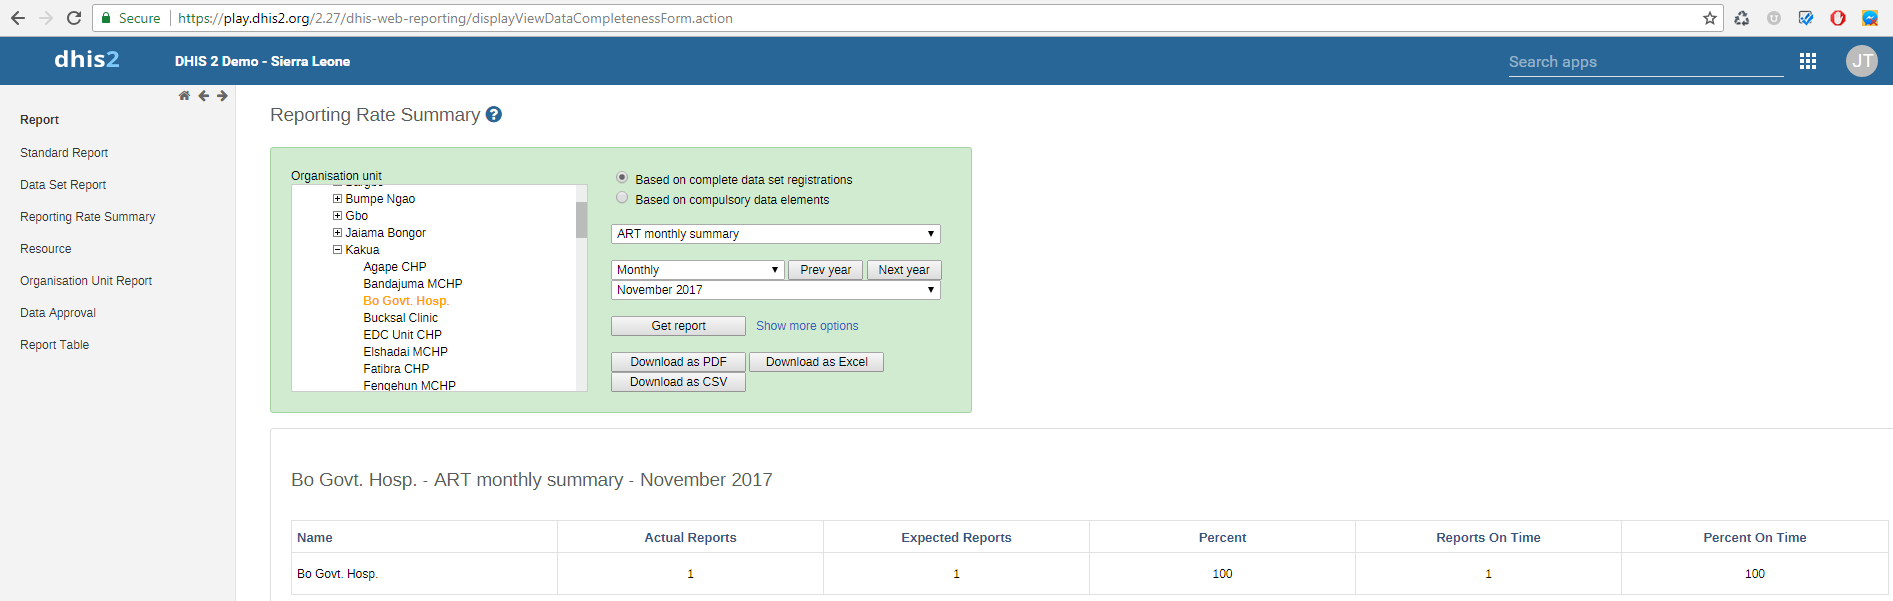Reload the page with refresh icon
The image size is (1893, 601).
[74, 18]
